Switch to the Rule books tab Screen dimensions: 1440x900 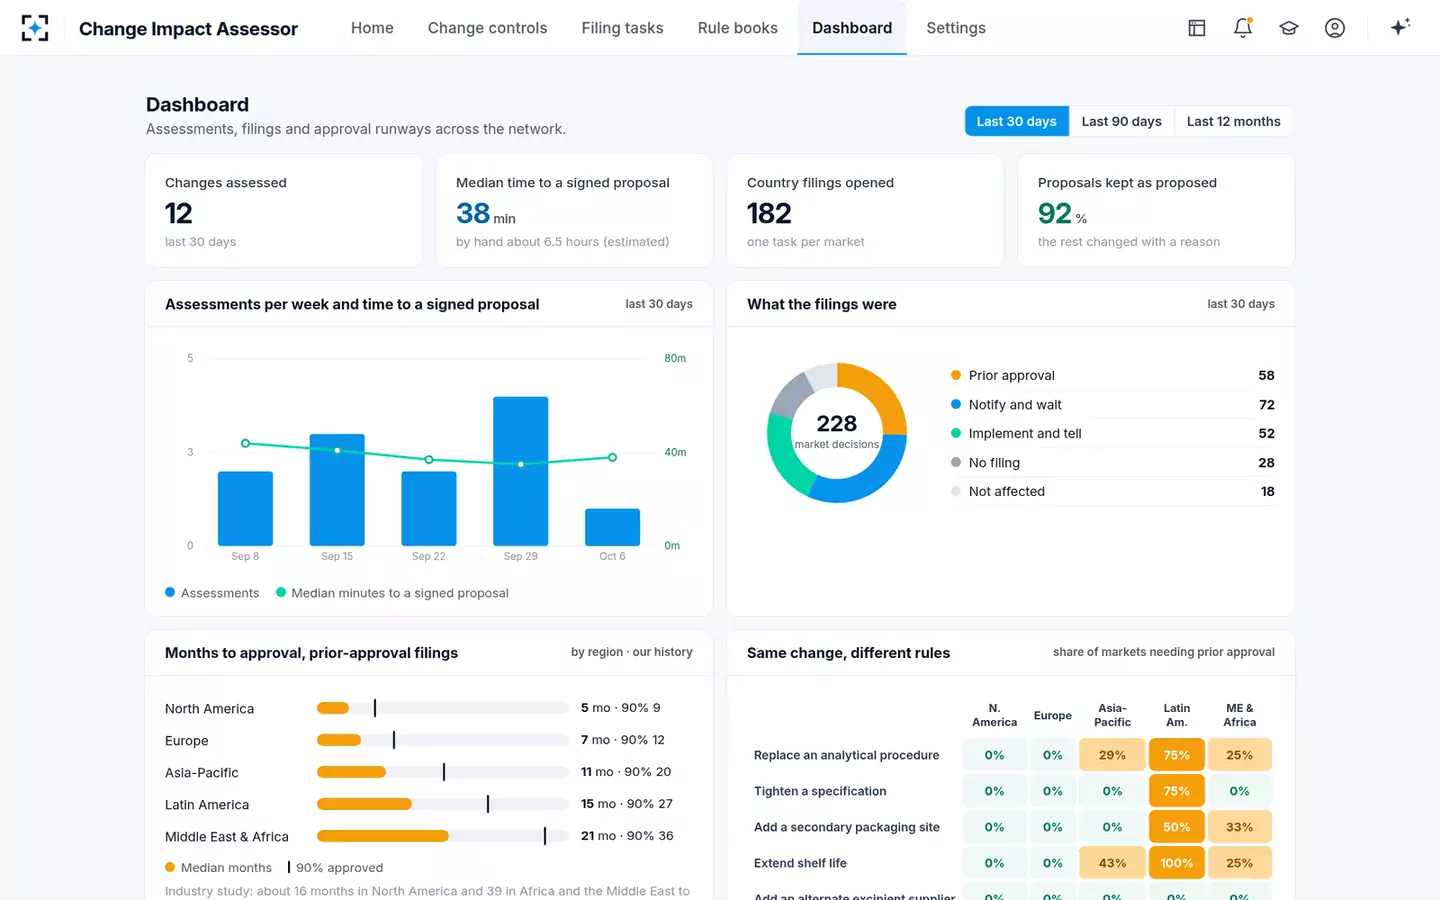pyautogui.click(x=738, y=28)
